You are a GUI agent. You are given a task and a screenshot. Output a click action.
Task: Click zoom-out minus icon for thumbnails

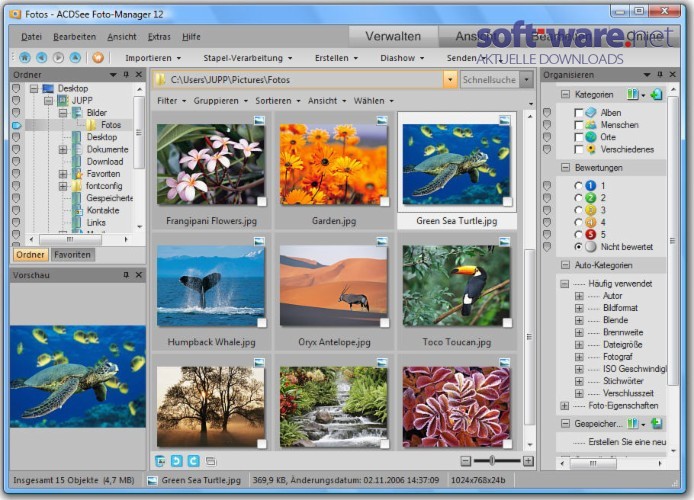(466, 461)
